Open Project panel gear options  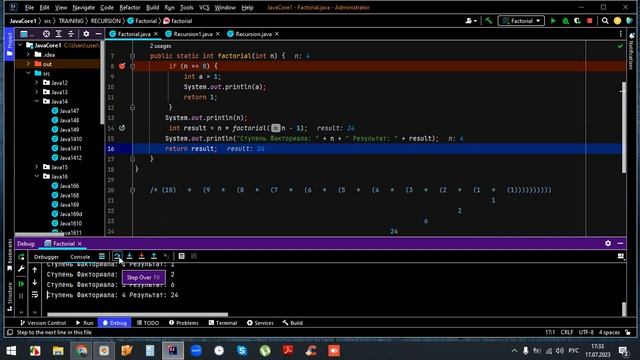pos(86,34)
